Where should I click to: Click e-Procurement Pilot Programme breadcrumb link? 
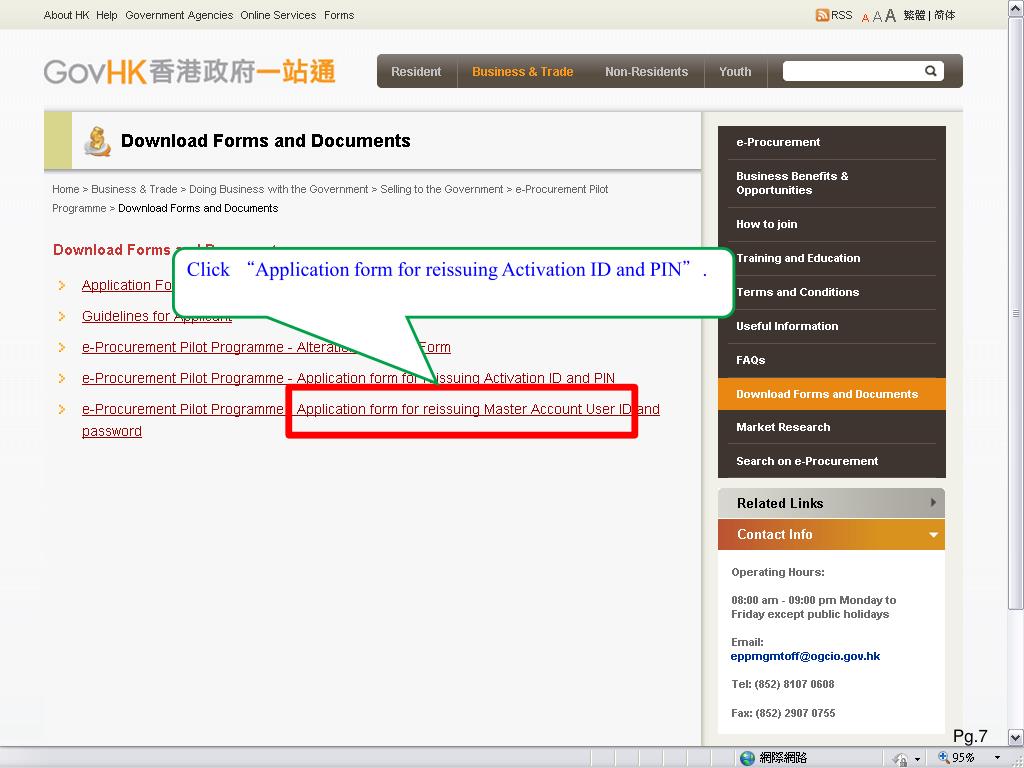pos(562,189)
